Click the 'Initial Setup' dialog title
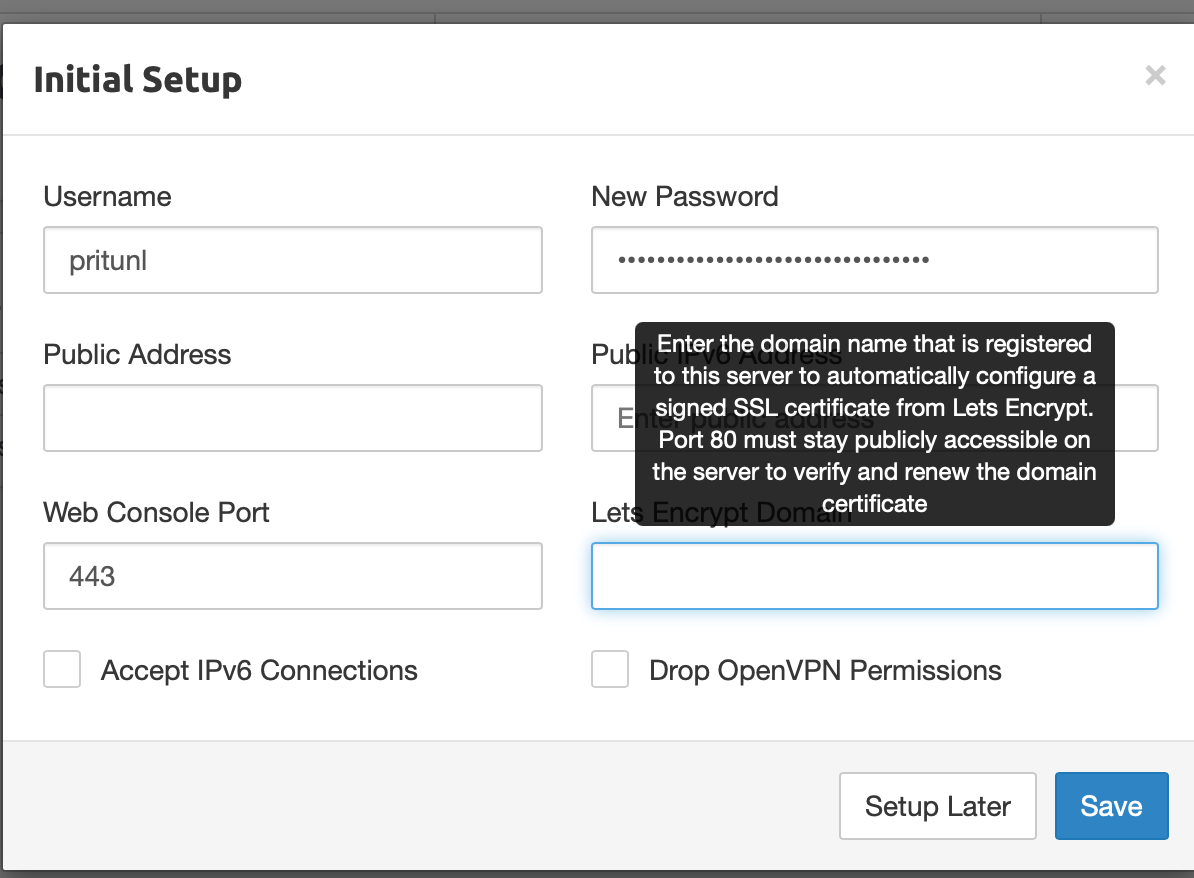Viewport: 1194px width, 878px height. click(x=138, y=80)
